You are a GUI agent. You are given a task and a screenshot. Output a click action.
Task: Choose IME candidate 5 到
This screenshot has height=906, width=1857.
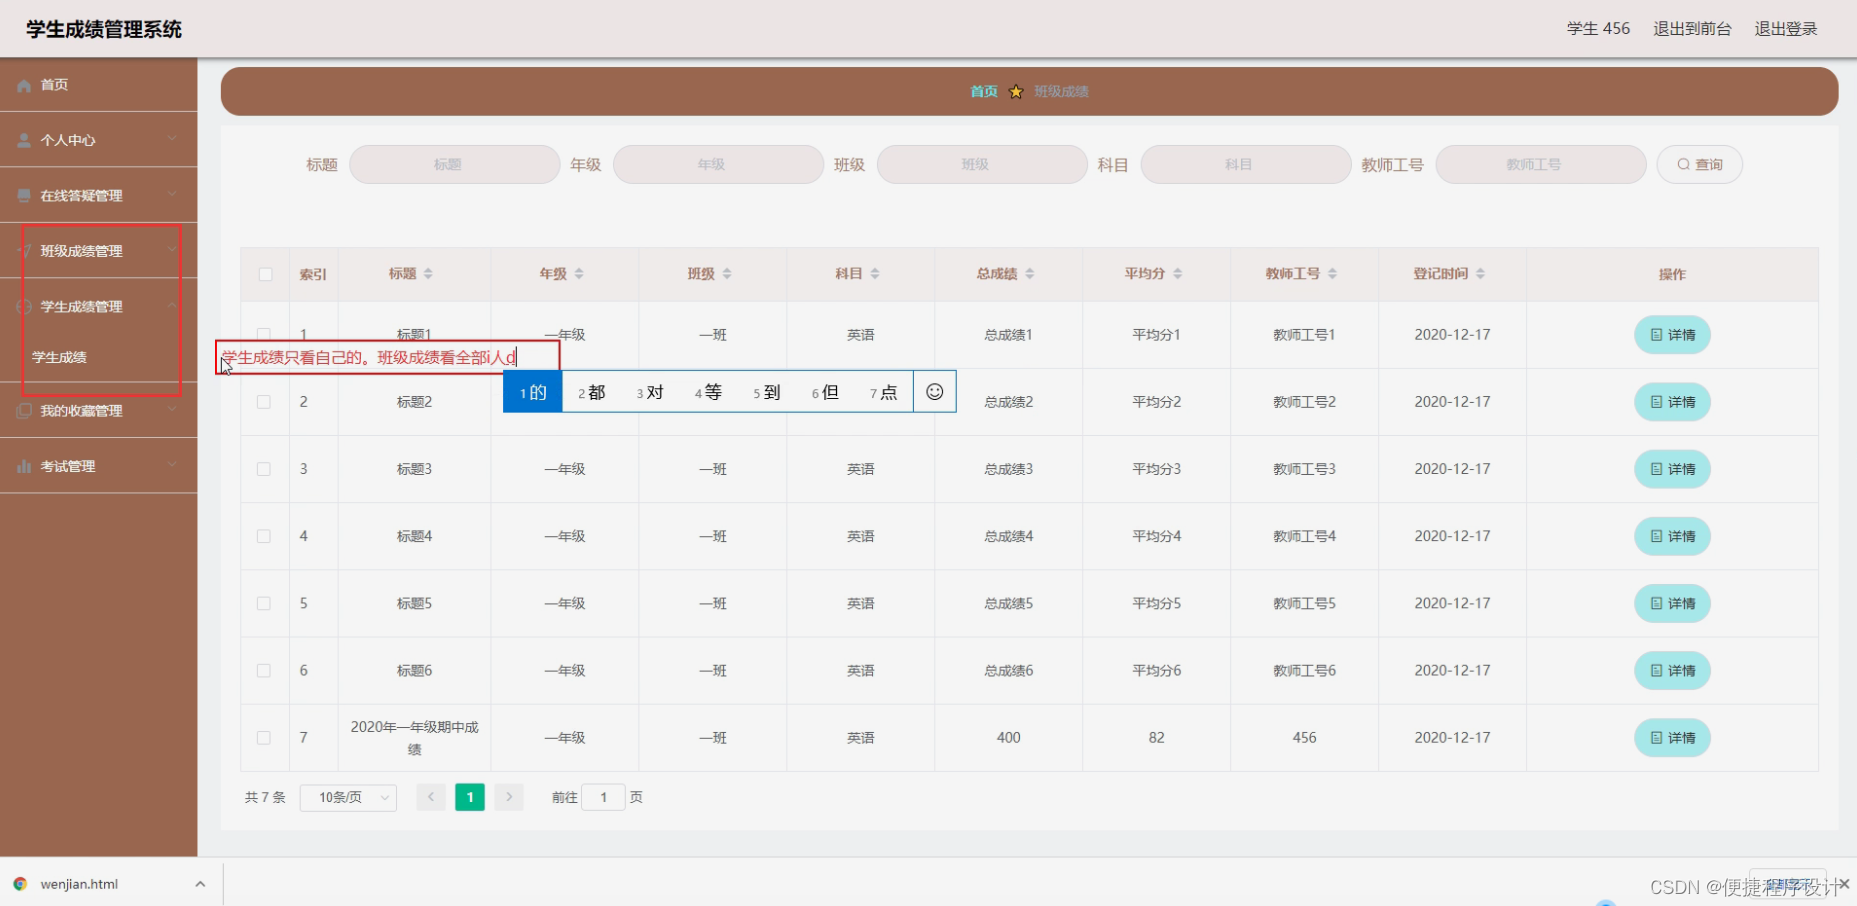pyautogui.click(x=767, y=392)
